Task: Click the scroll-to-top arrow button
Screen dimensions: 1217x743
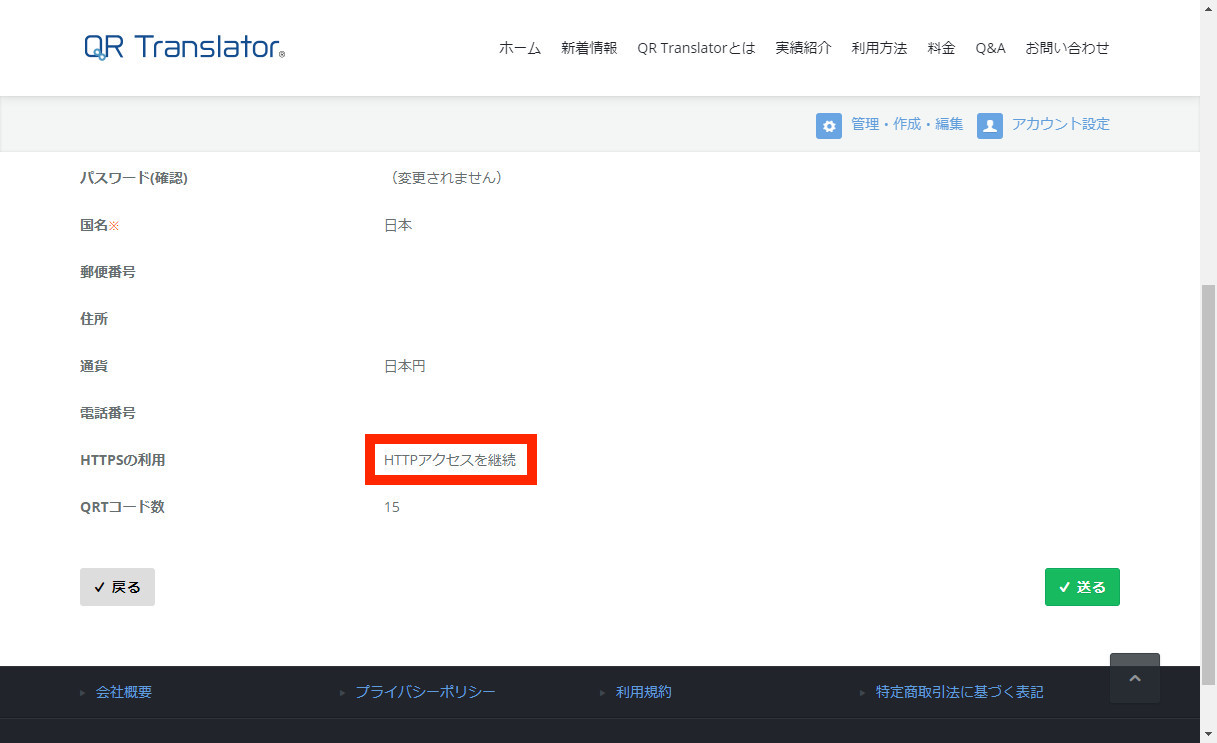Action: (x=1134, y=678)
